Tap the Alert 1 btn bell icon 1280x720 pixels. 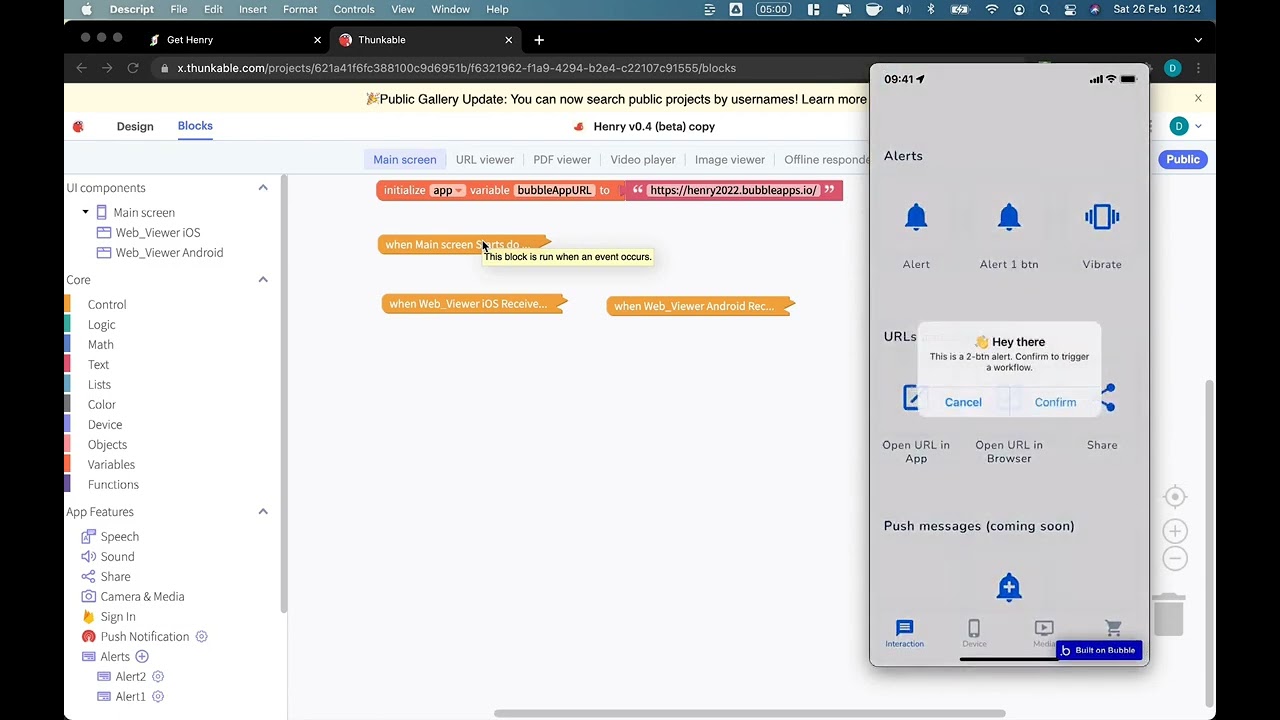click(1009, 217)
